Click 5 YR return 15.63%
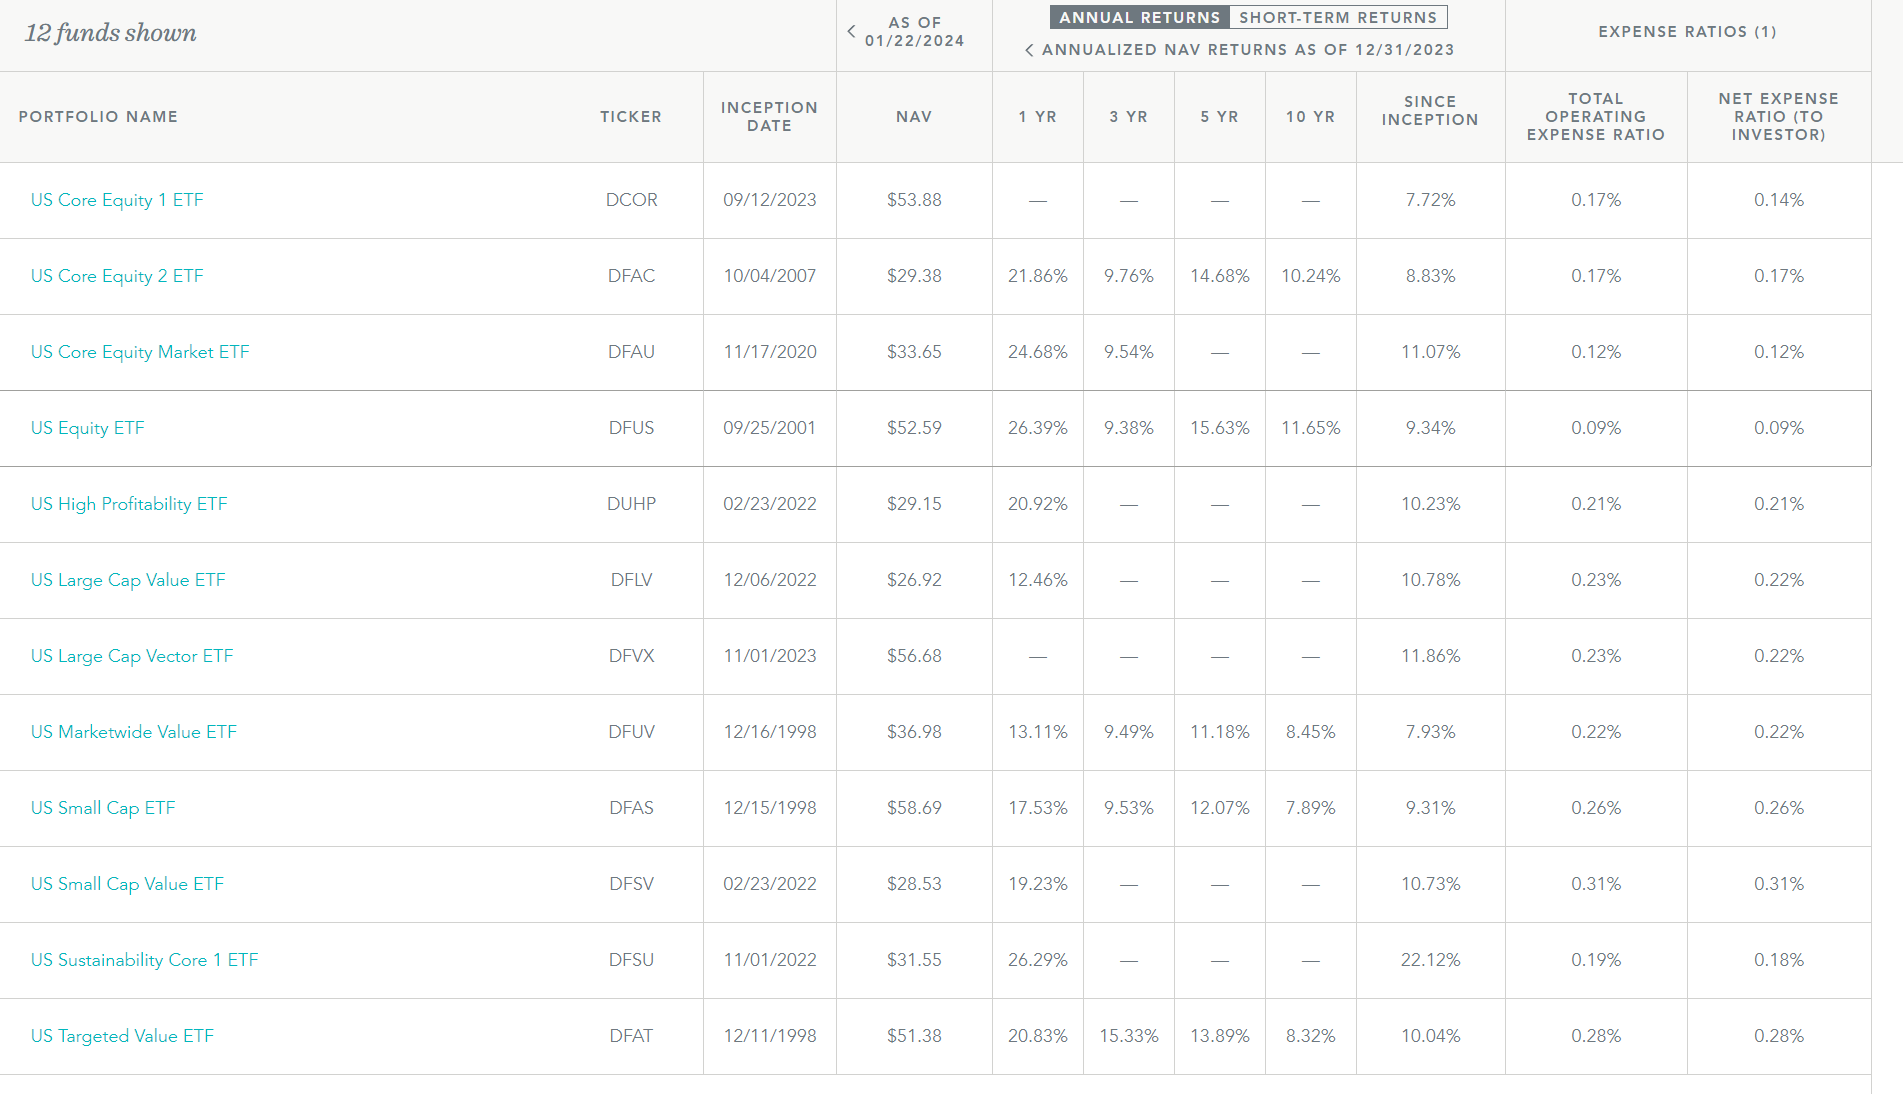 1220,428
